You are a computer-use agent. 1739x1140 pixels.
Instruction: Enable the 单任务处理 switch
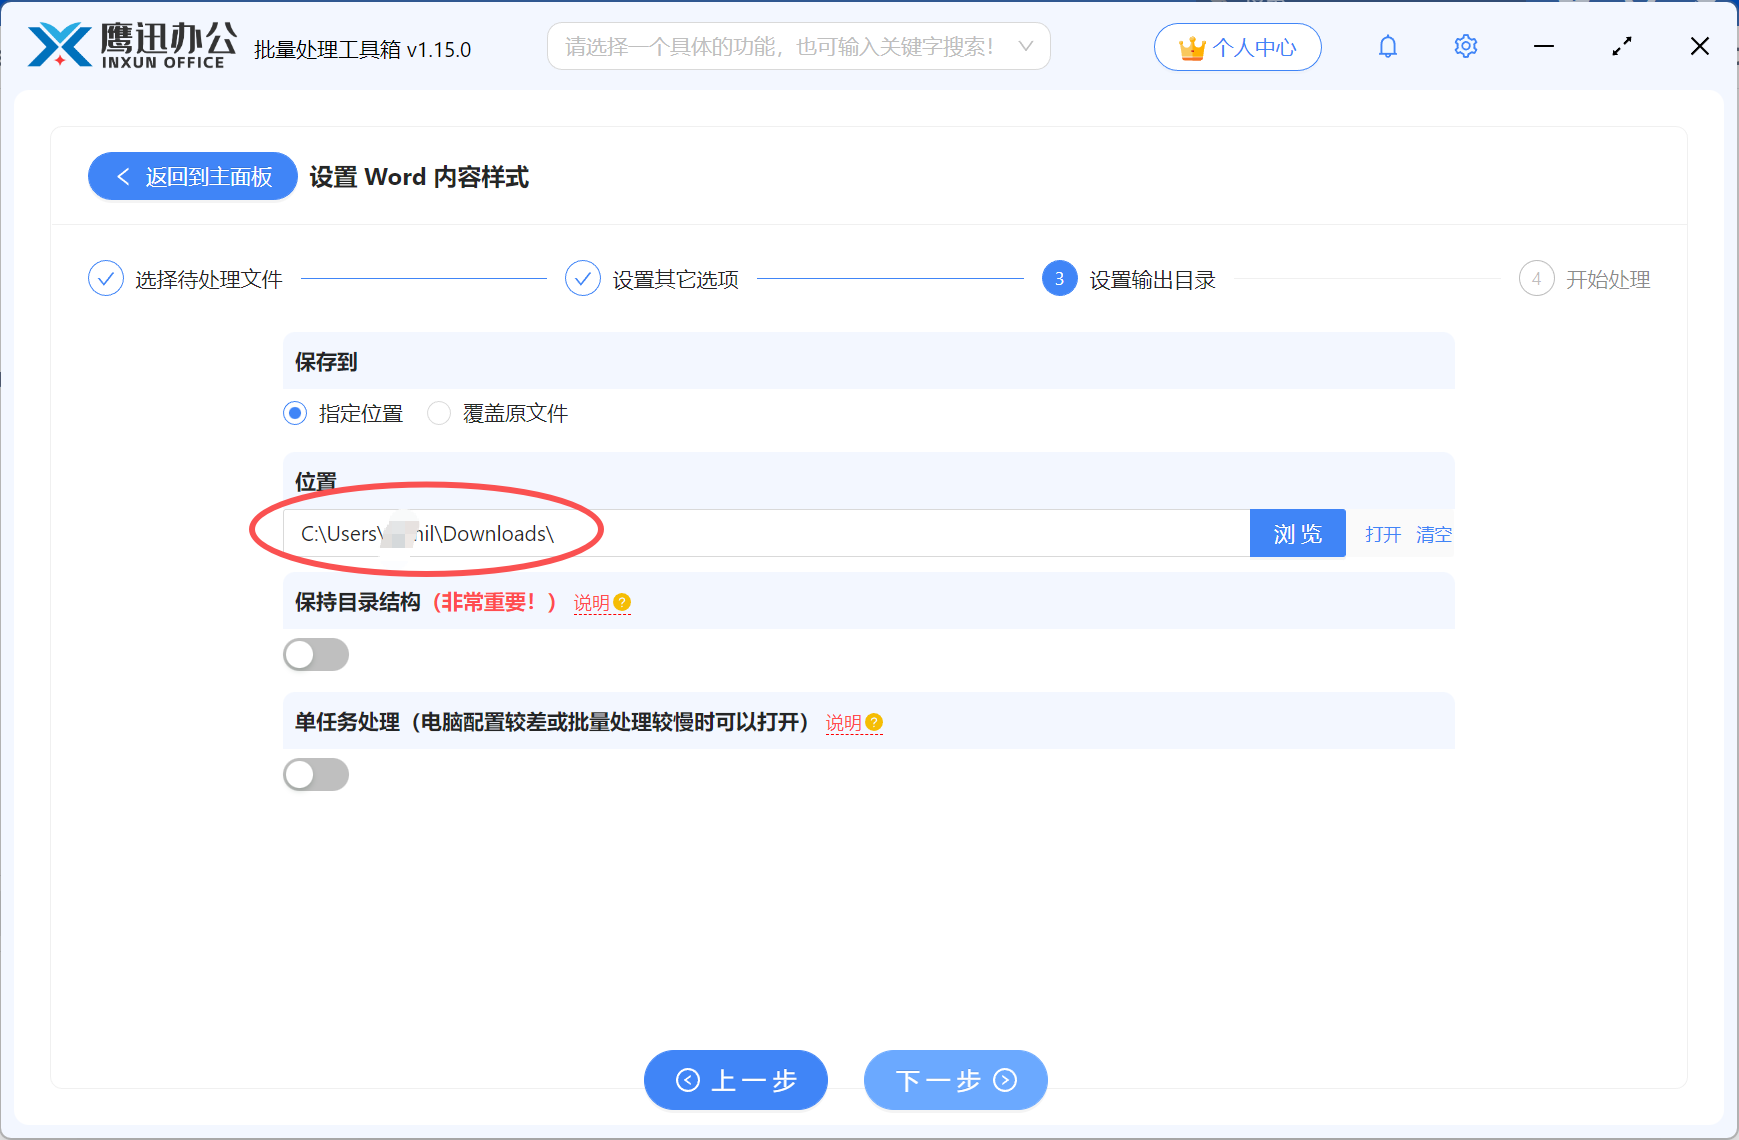coord(316,775)
